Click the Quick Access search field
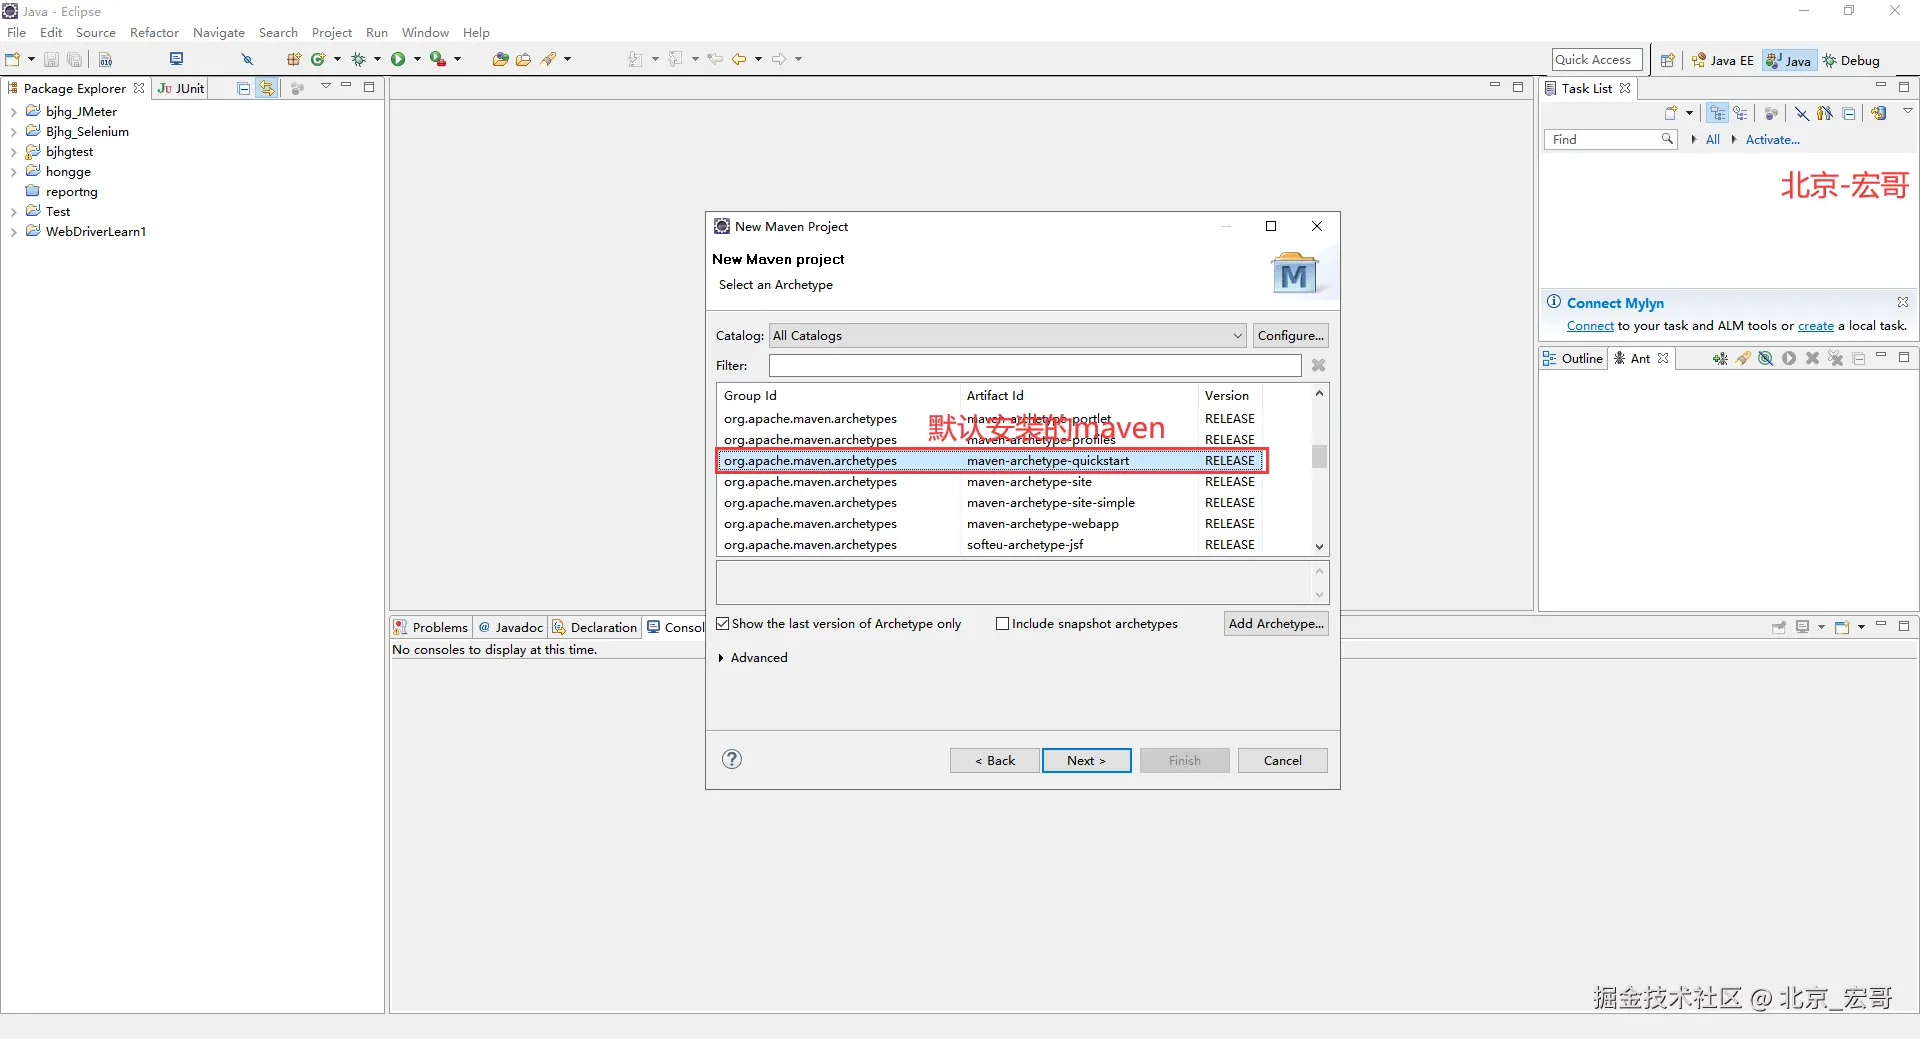Image resolution: width=1920 pixels, height=1039 pixels. (1597, 60)
